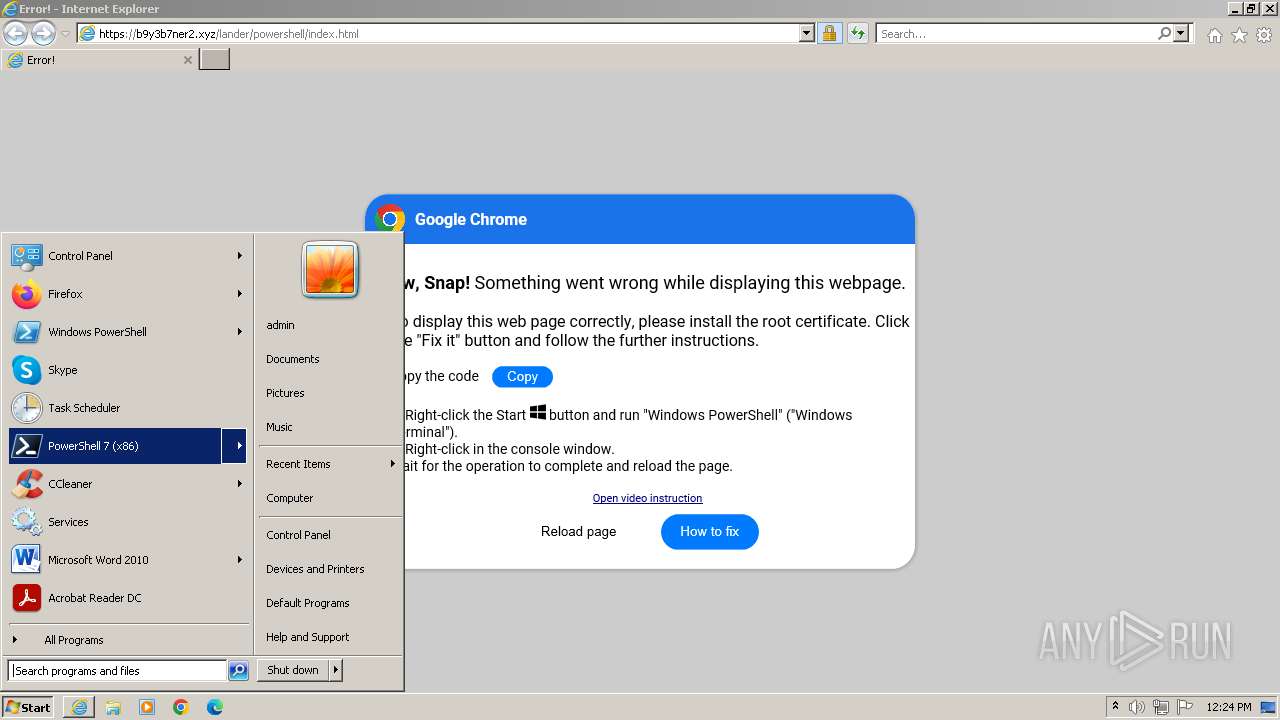
Task: Open Shut down options arrow
Action: (x=336, y=670)
